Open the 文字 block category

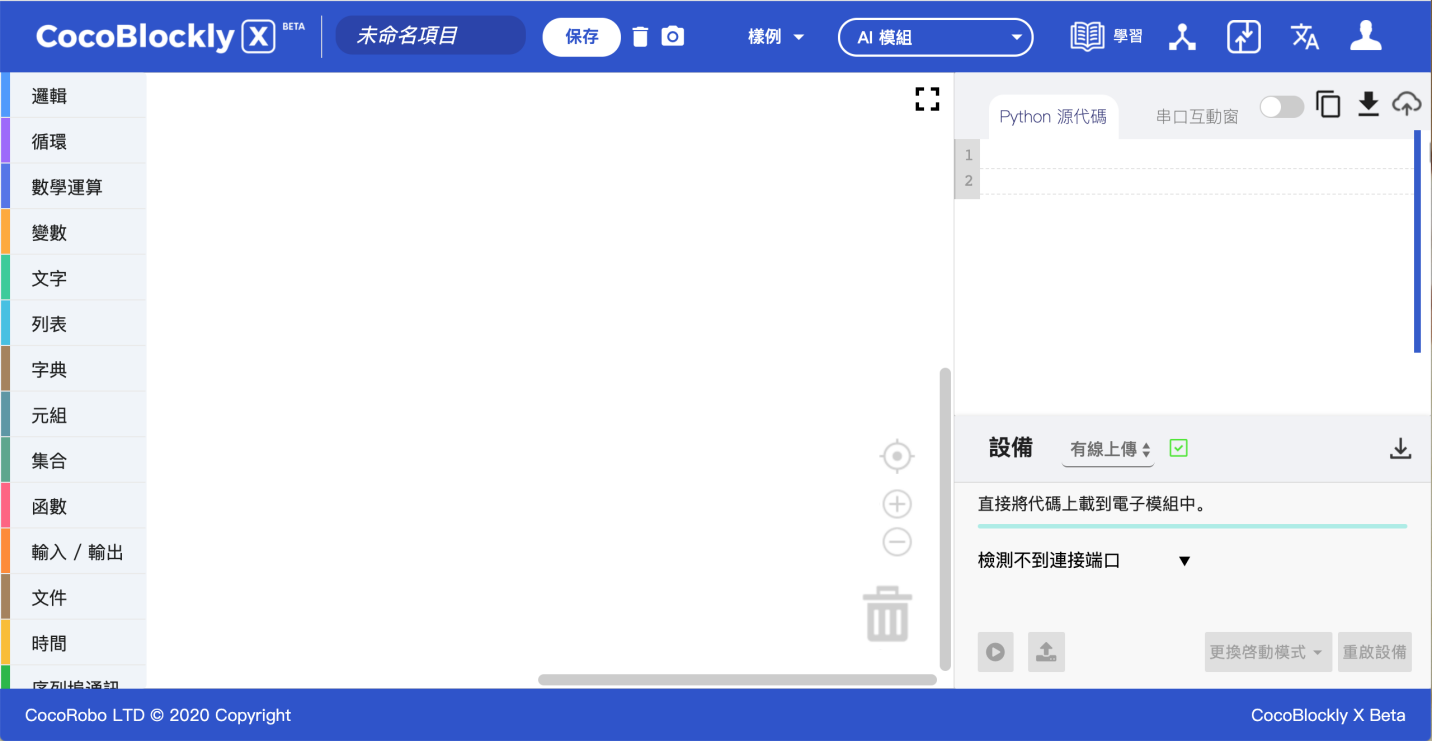click(x=75, y=279)
